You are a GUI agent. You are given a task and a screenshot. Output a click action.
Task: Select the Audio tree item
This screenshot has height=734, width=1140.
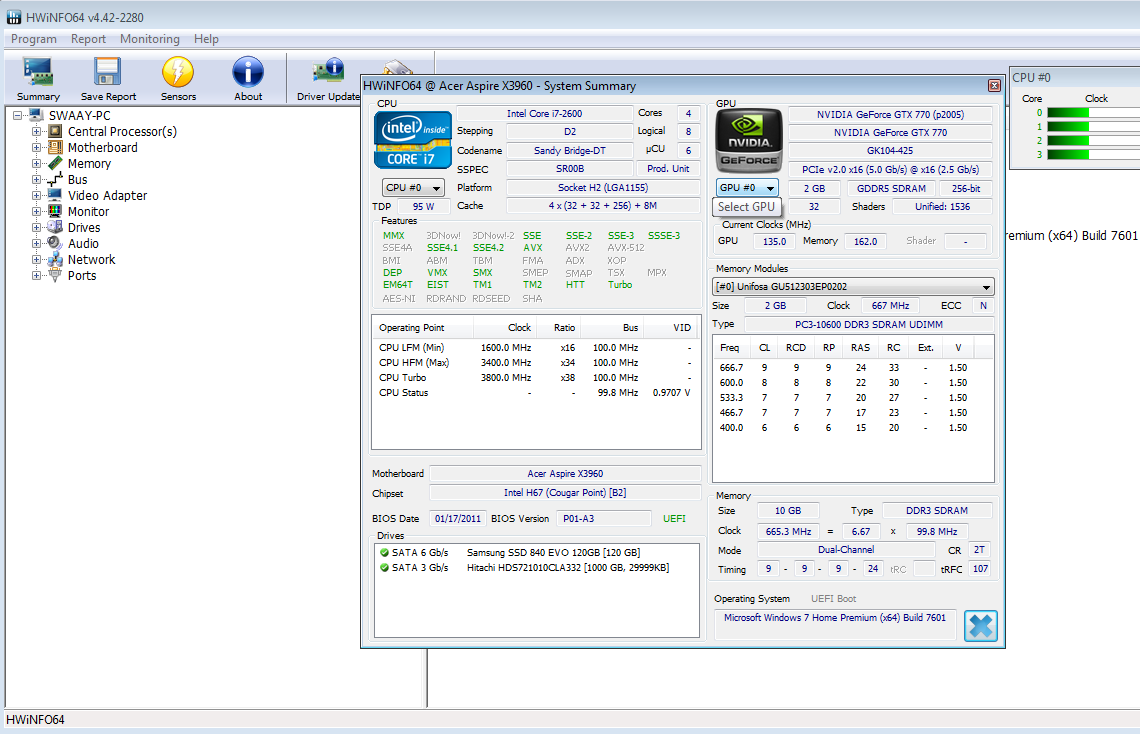tap(84, 243)
